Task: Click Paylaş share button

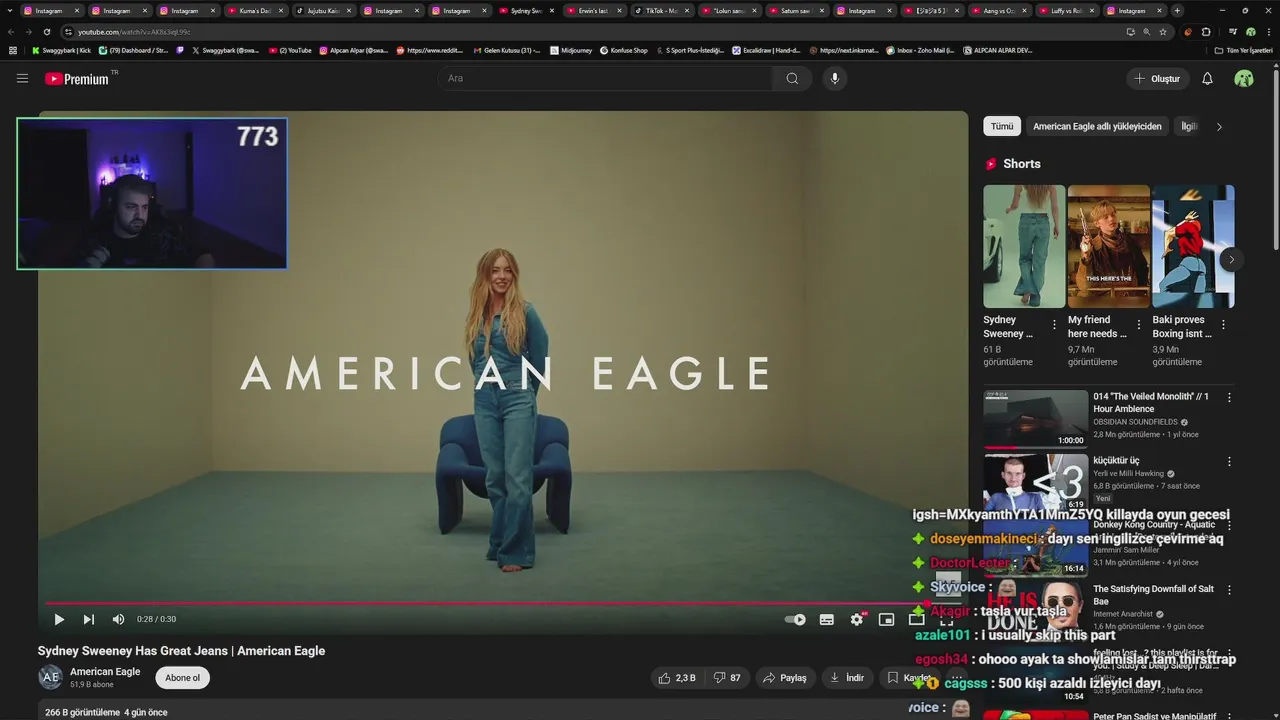Action: [785, 677]
